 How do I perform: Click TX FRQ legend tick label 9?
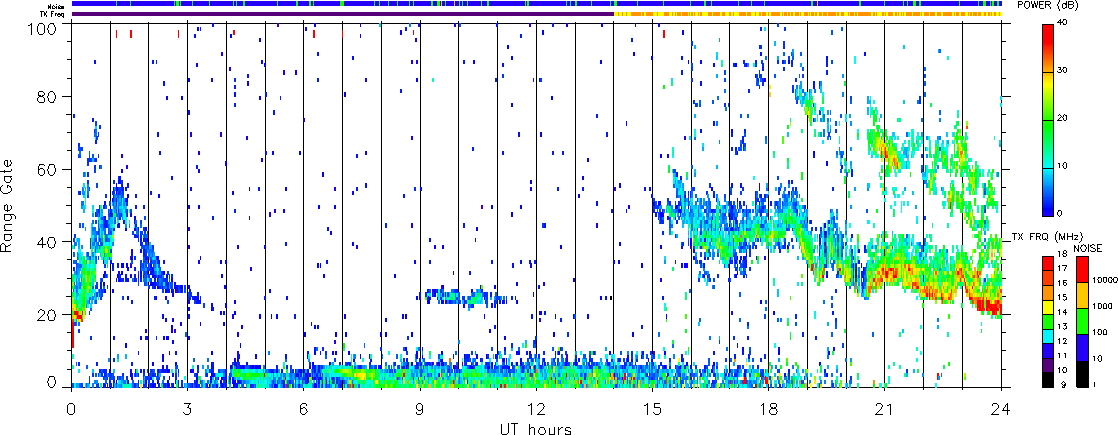pyautogui.click(x=1064, y=384)
